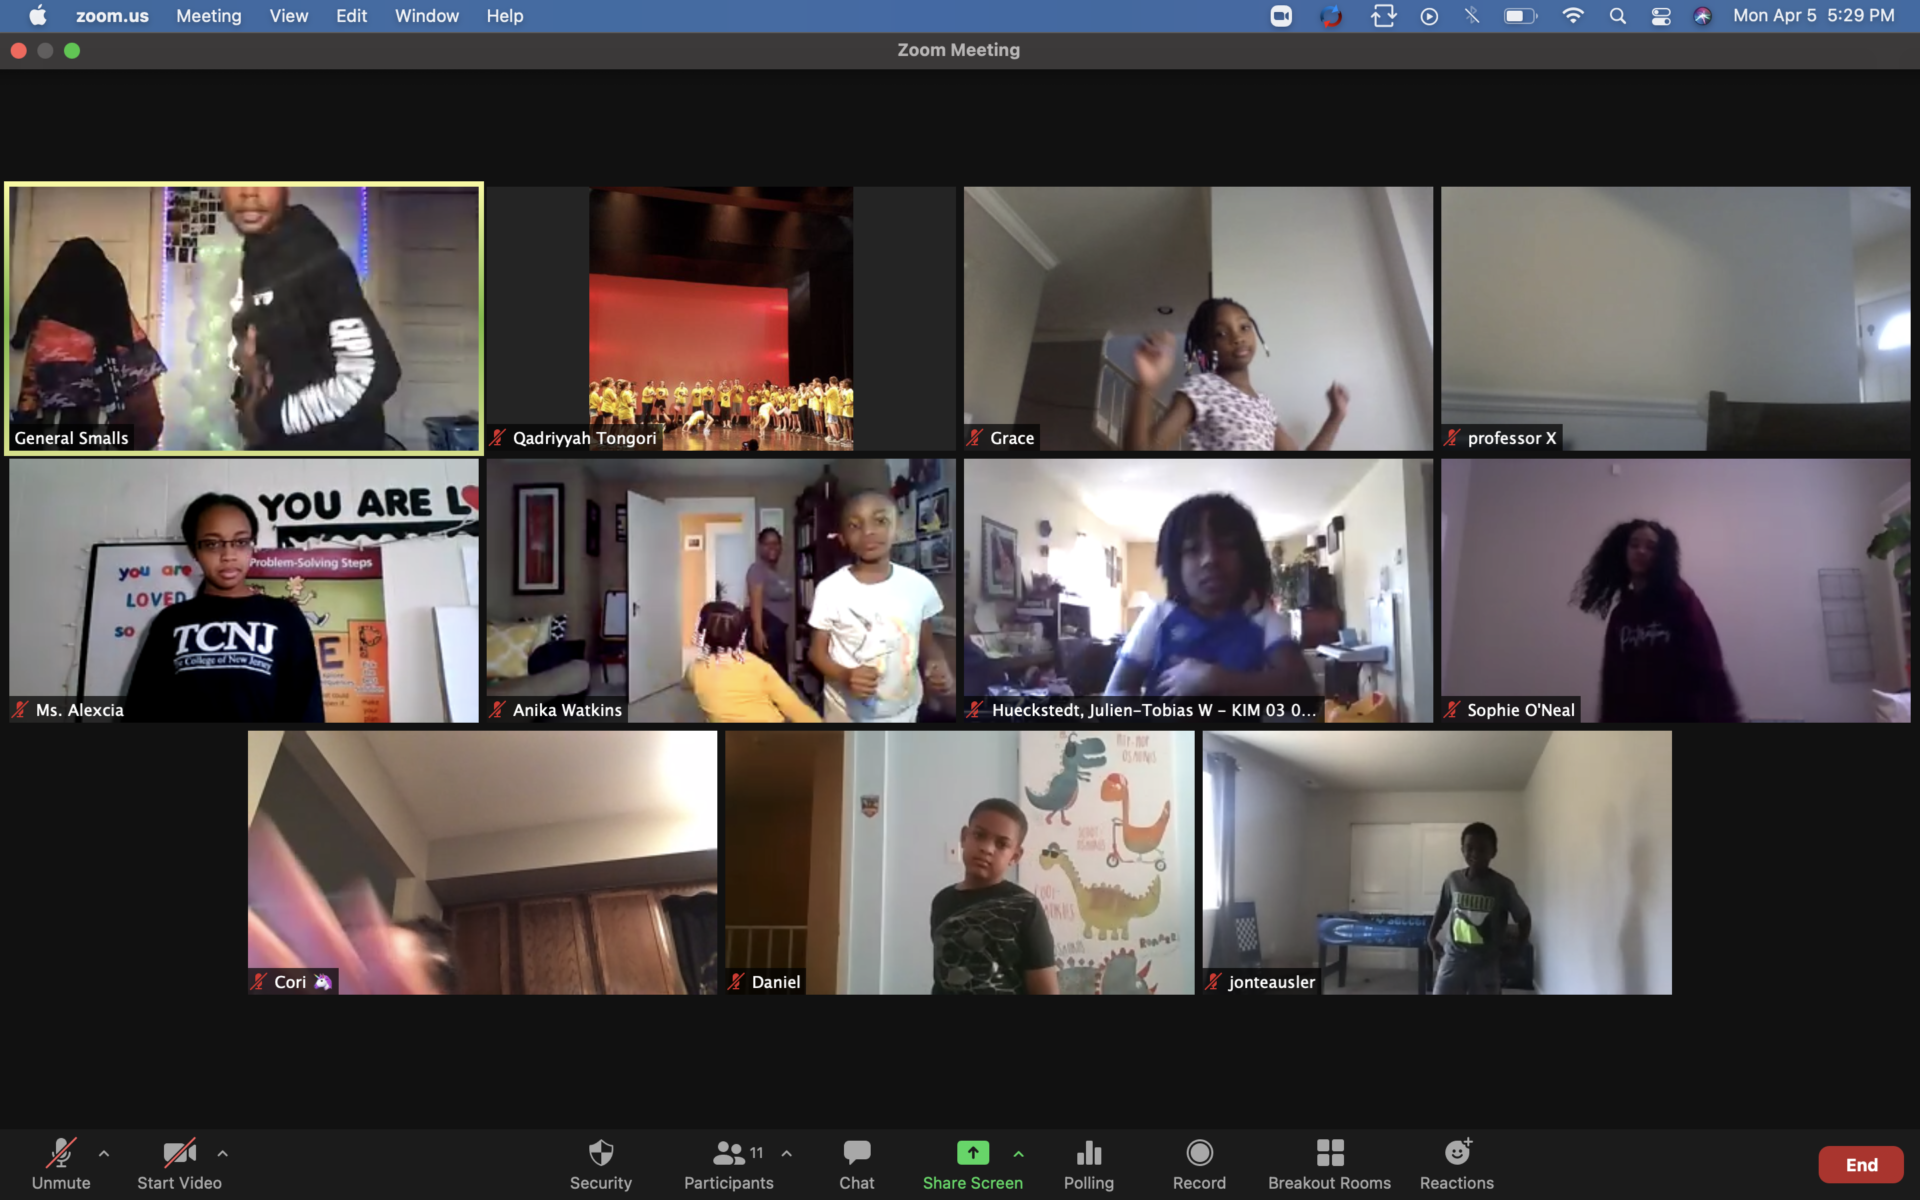
Task: Open the Chat bubble panel
Action: [x=856, y=1164]
